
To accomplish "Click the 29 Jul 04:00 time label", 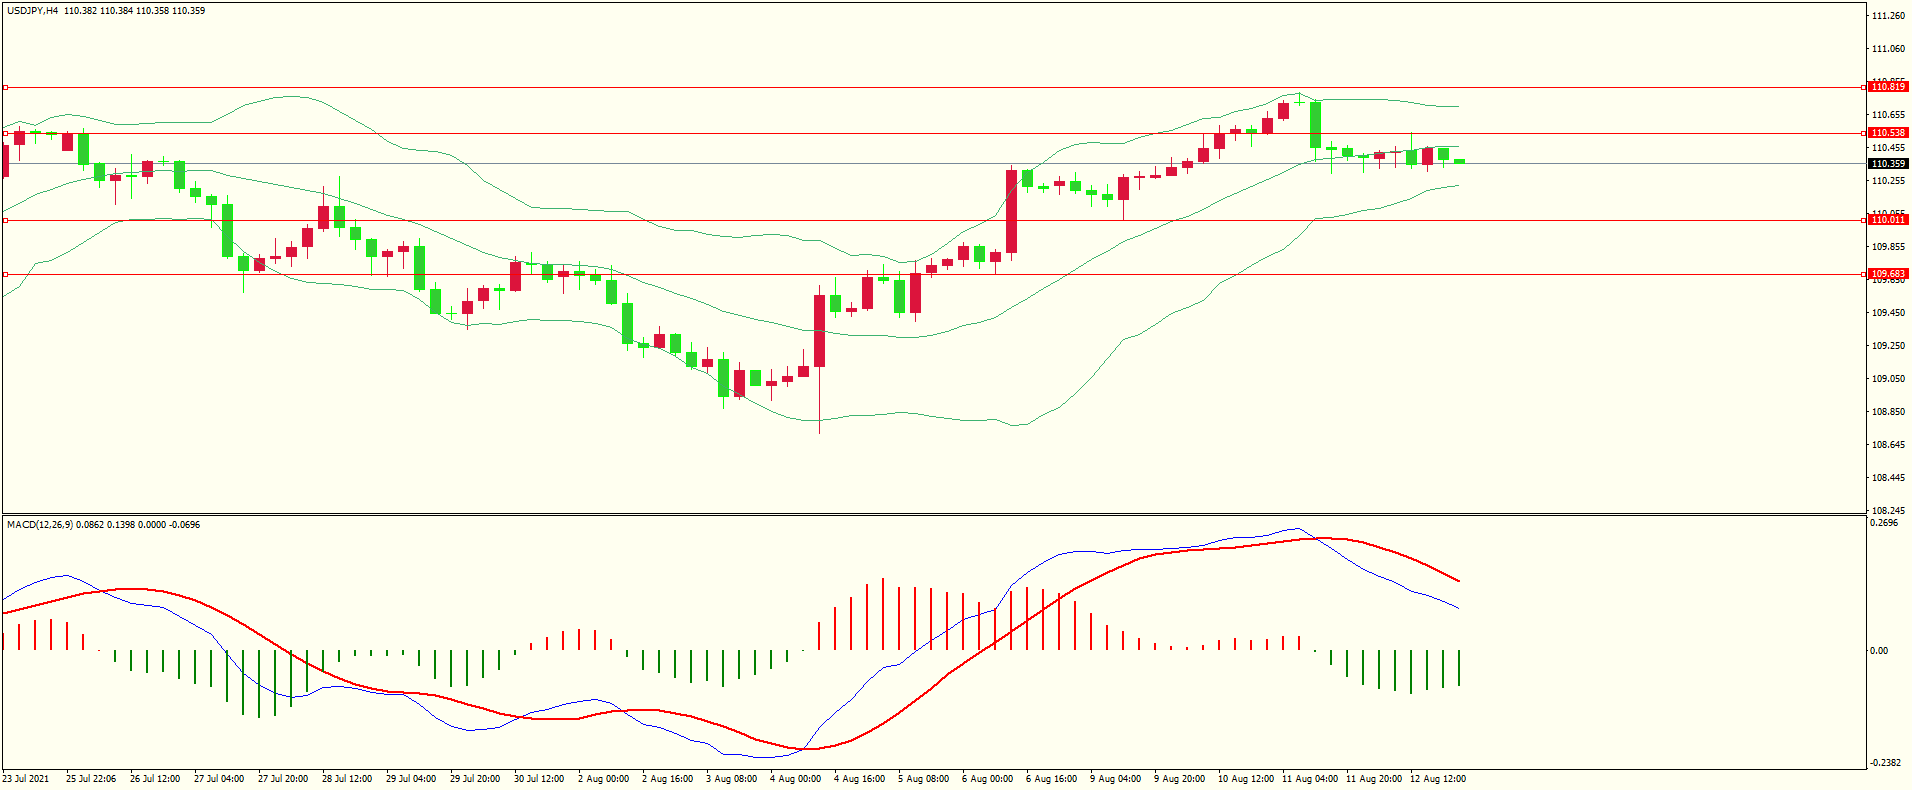I will [x=411, y=779].
